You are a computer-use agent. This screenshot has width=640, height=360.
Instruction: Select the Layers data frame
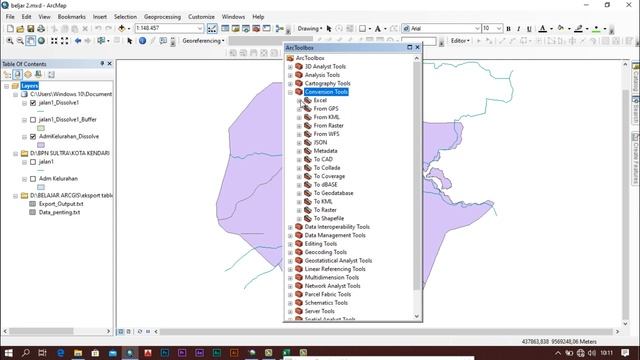click(x=29, y=86)
